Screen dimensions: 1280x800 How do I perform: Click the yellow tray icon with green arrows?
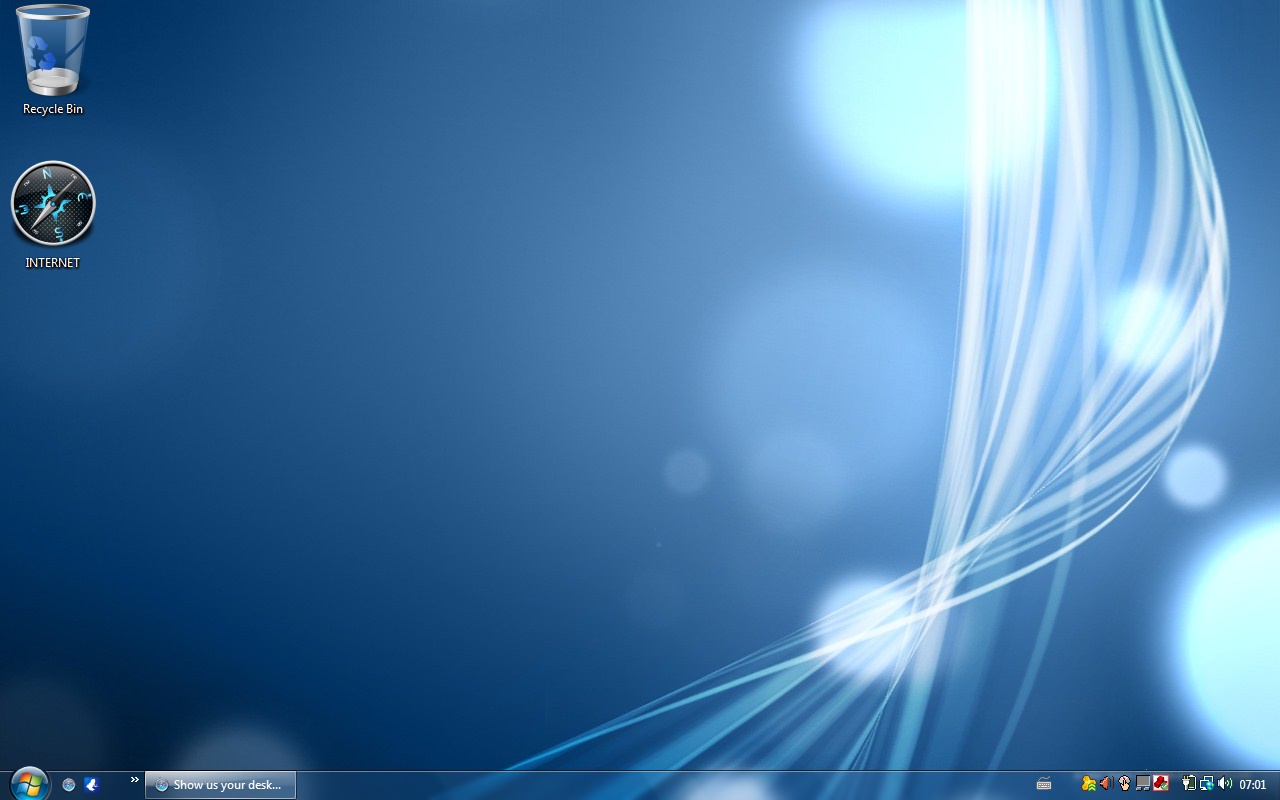click(x=1088, y=784)
